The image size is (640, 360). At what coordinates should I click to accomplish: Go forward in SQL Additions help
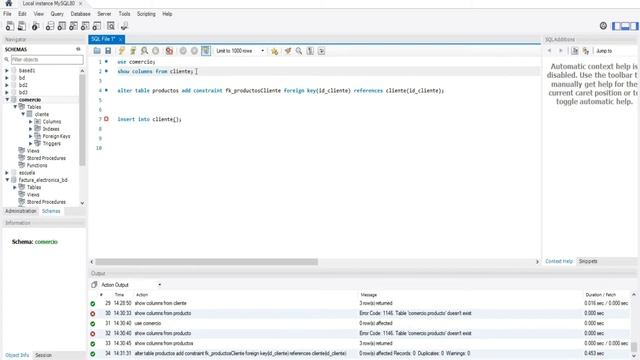click(560, 51)
